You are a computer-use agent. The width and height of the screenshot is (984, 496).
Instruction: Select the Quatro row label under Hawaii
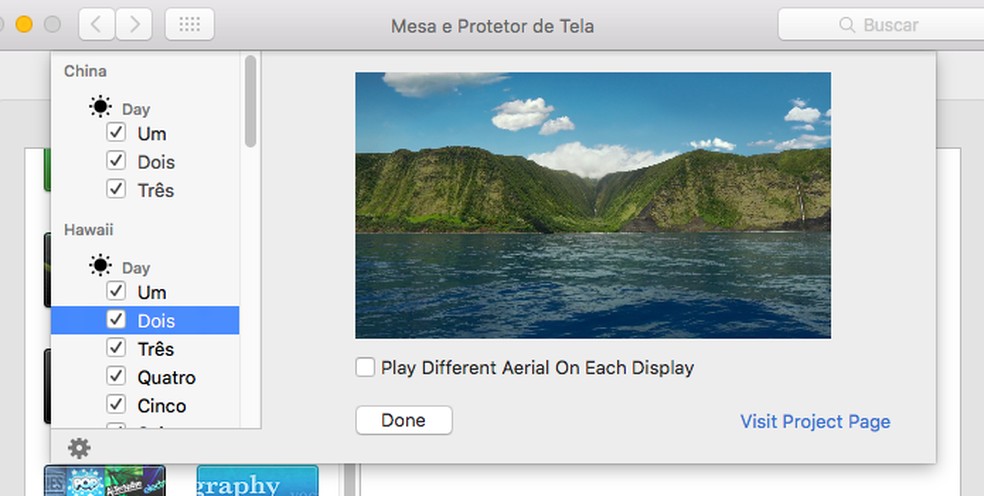[x=166, y=377]
